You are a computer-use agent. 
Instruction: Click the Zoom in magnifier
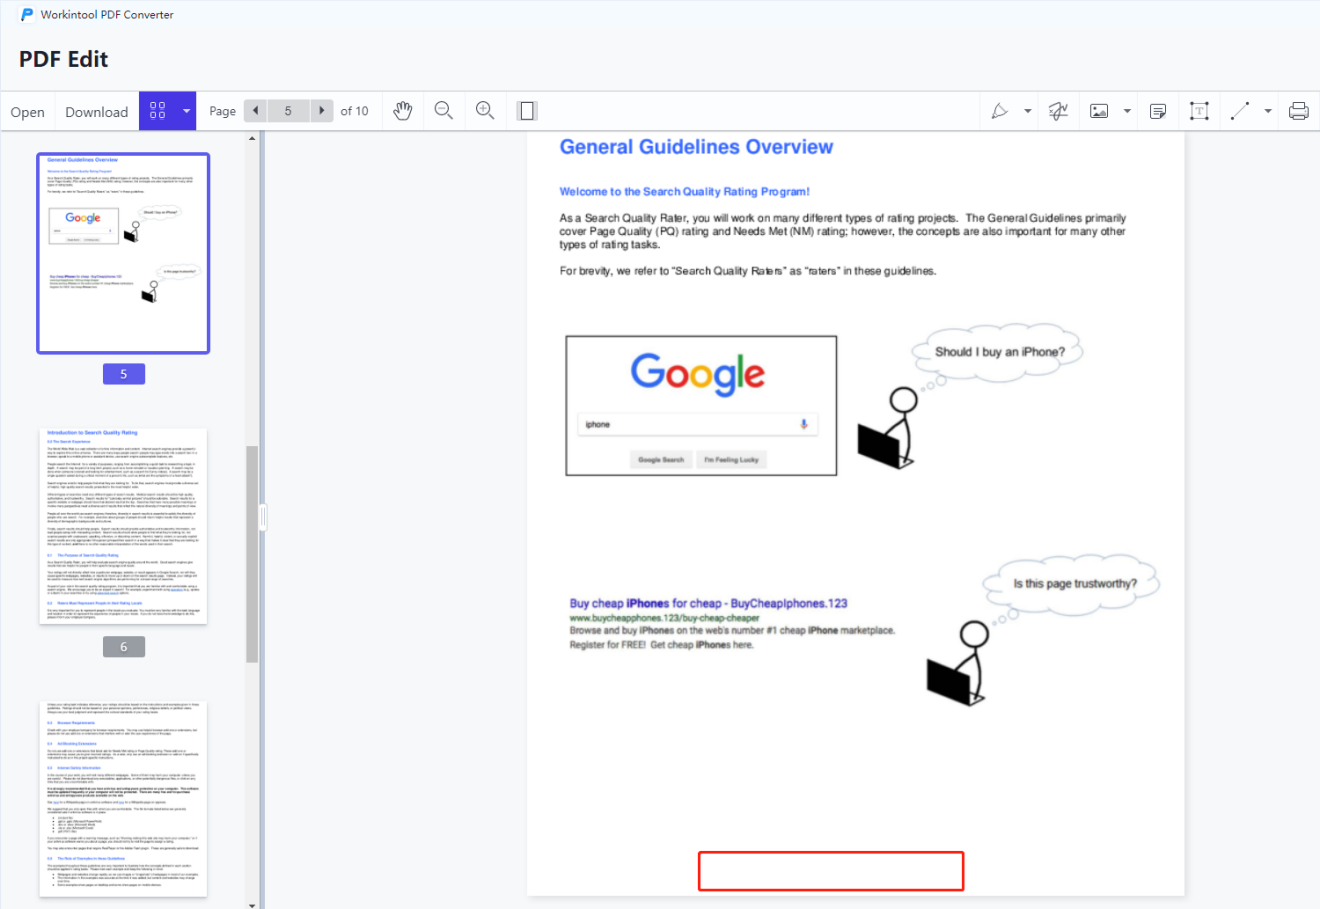(x=485, y=111)
